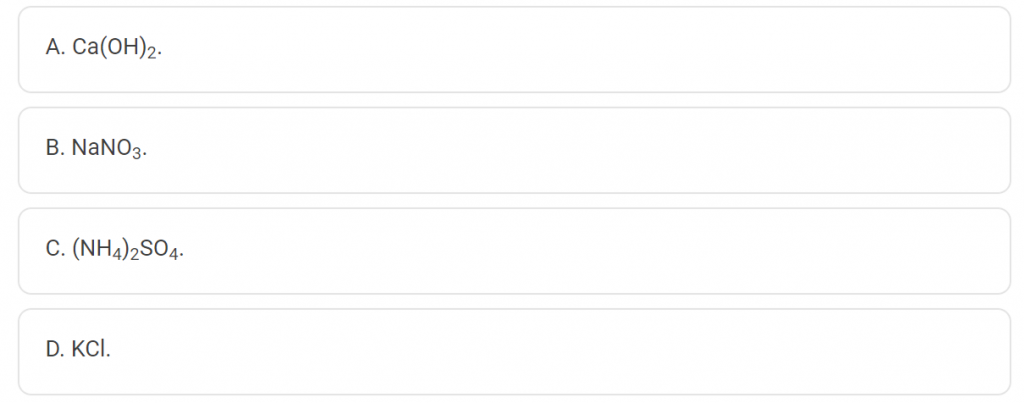Screen dimensions: 1024x403
Task: Click the letter B option label
Action: (x=54, y=149)
